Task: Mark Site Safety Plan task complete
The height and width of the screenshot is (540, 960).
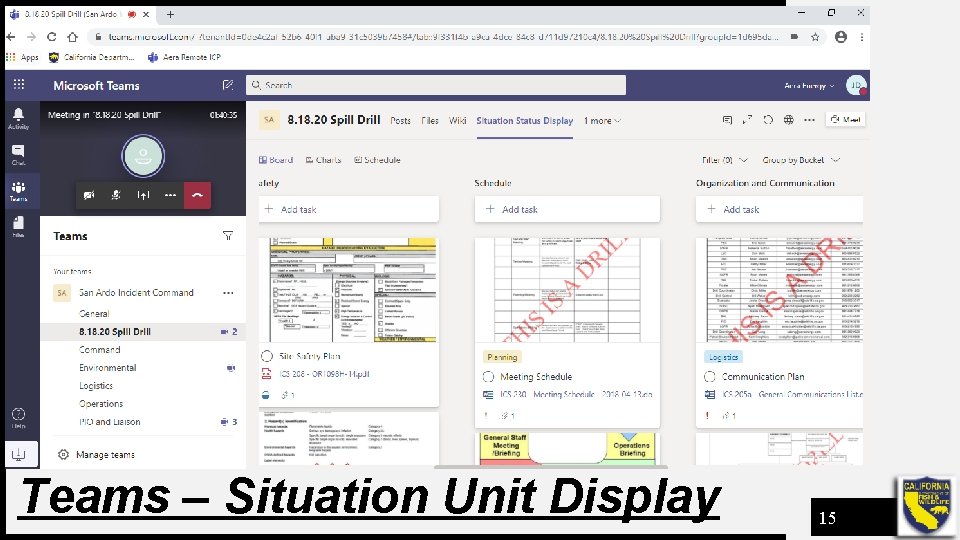Action: point(267,356)
